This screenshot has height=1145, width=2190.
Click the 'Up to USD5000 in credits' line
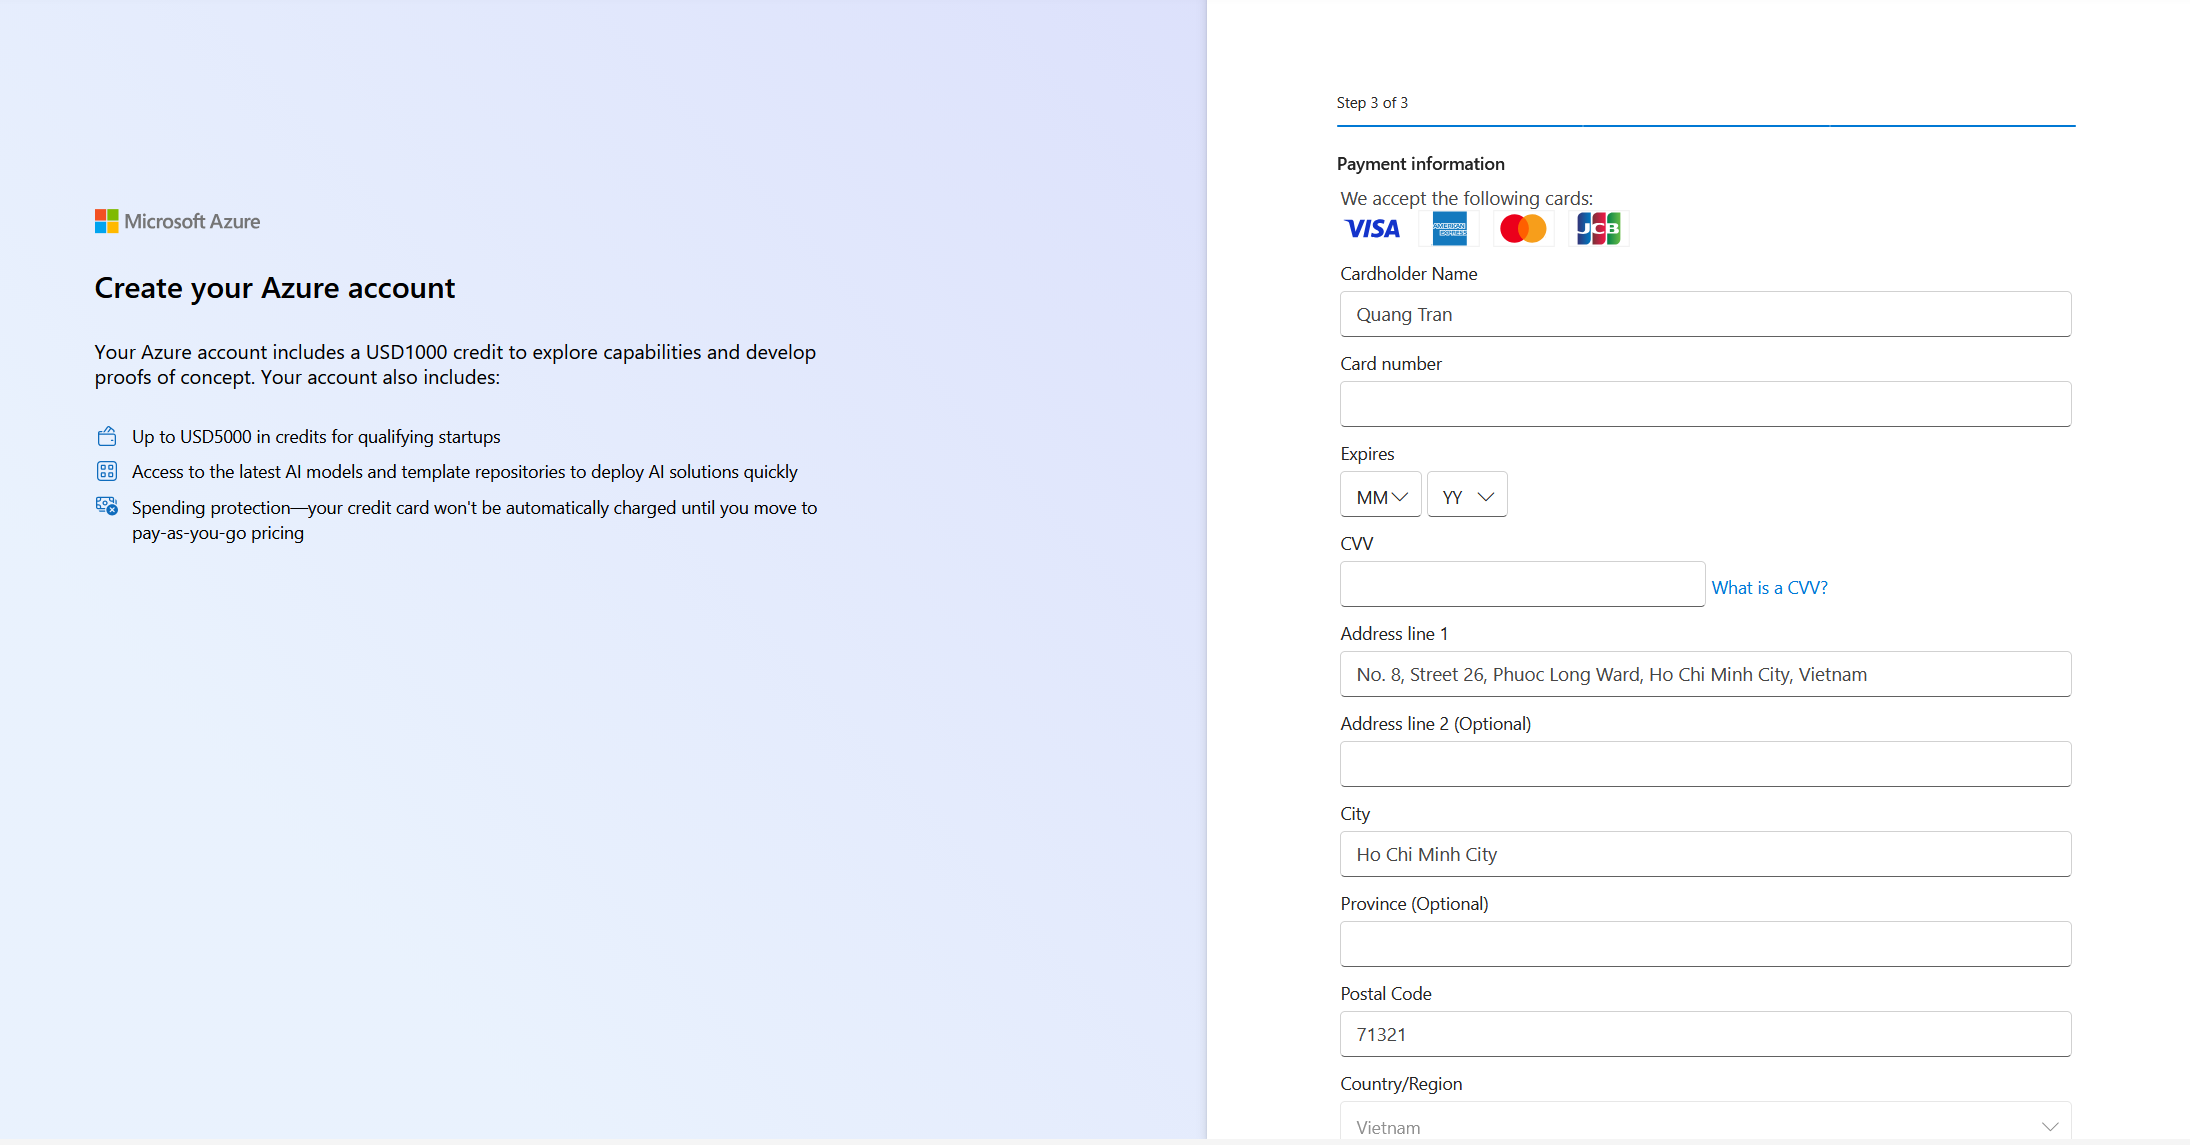(316, 437)
